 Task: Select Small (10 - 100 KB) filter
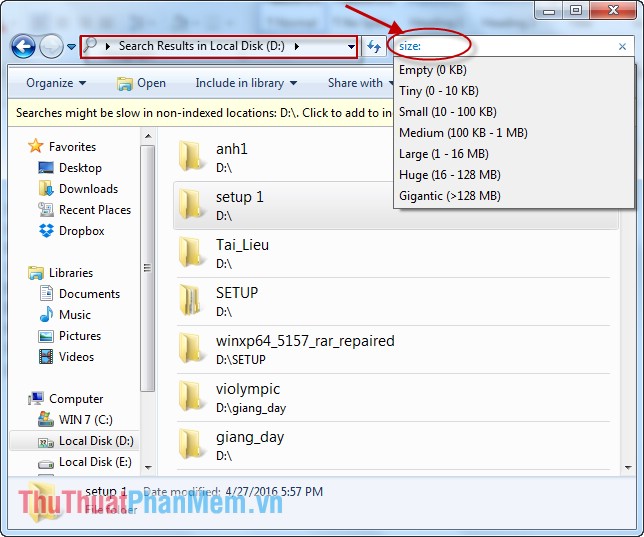pyautogui.click(x=513, y=112)
